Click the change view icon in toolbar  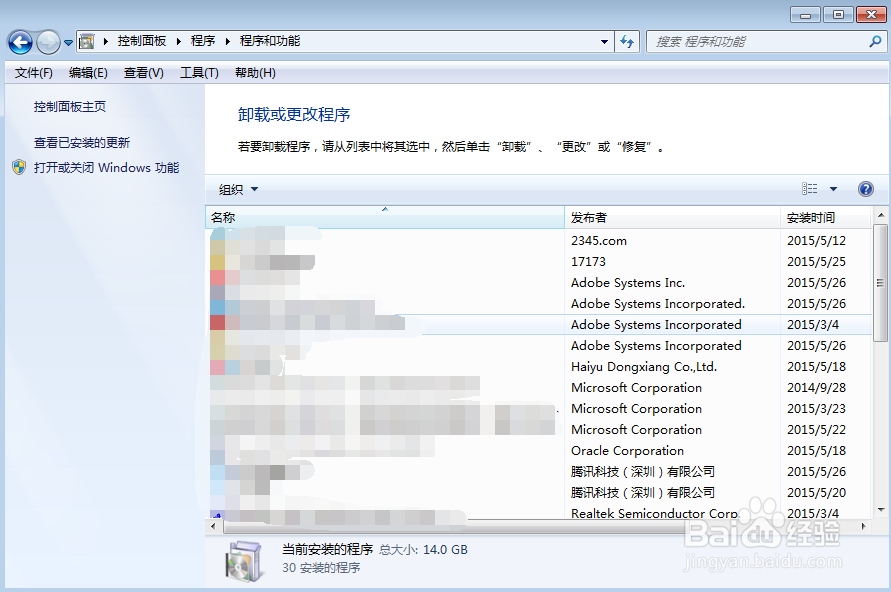[x=810, y=189]
